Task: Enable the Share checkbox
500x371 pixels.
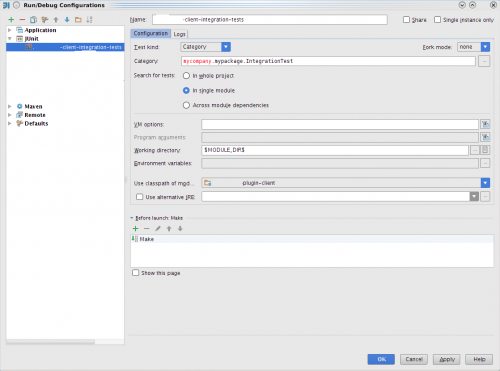Action: pos(406,20)
